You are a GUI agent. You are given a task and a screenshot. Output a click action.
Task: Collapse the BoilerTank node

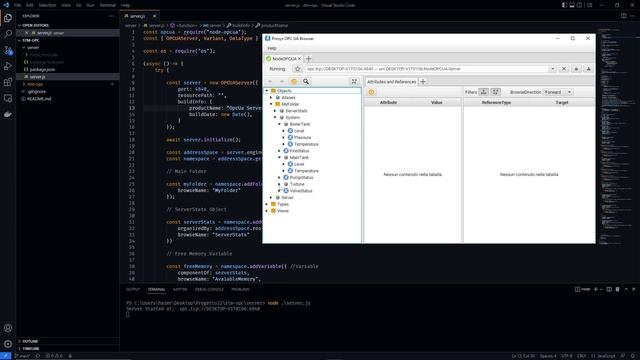(x=280, y=124)
